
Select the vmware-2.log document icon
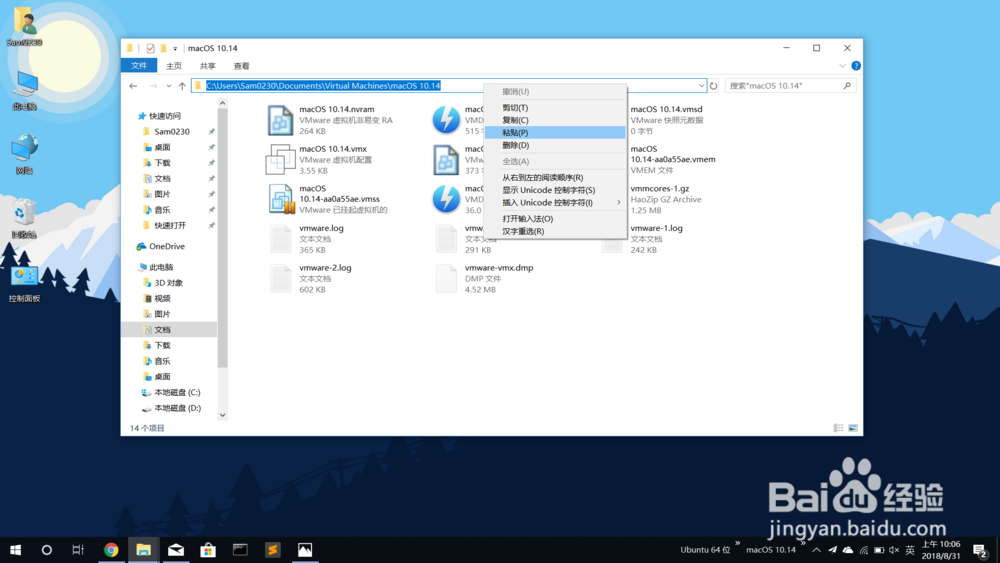pyautogui.click(x=280, y=278)
